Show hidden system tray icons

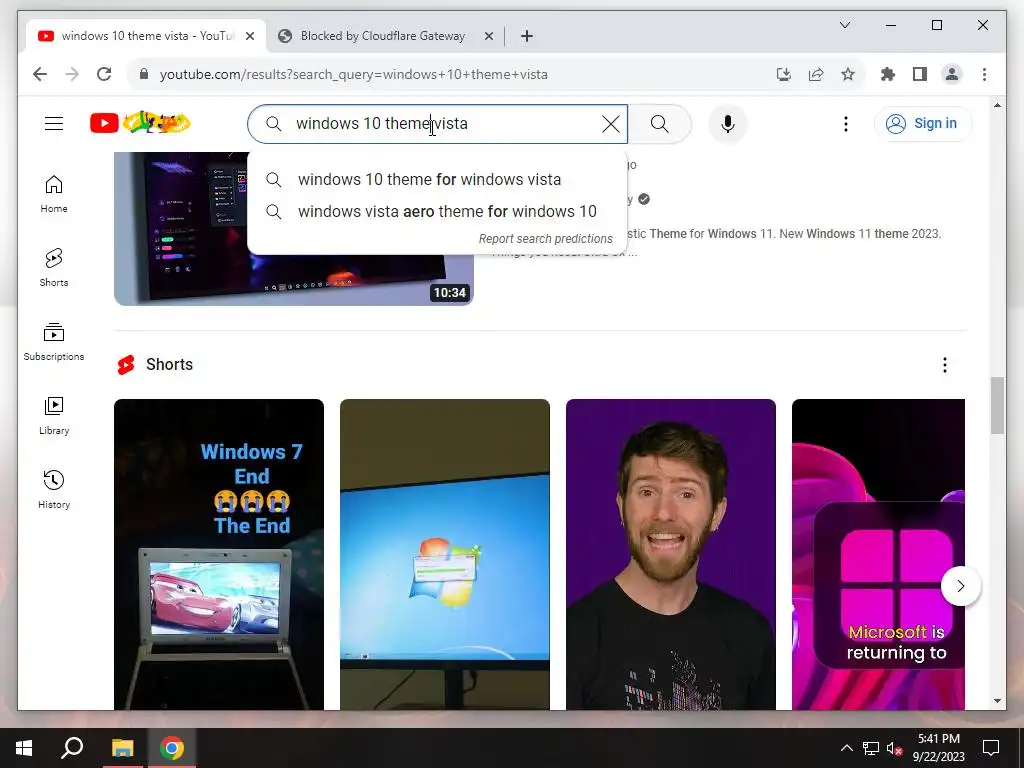point(846,748)
